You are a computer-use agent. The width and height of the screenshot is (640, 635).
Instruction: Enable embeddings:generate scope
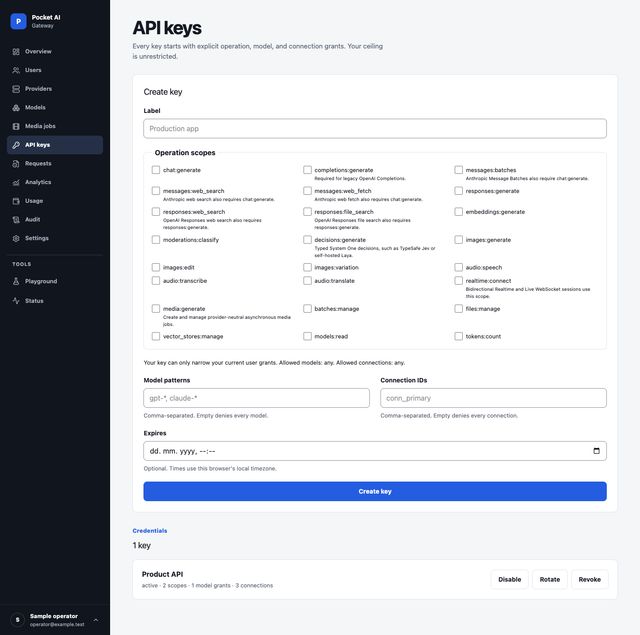pyautogui.click(x=459, y=211)
